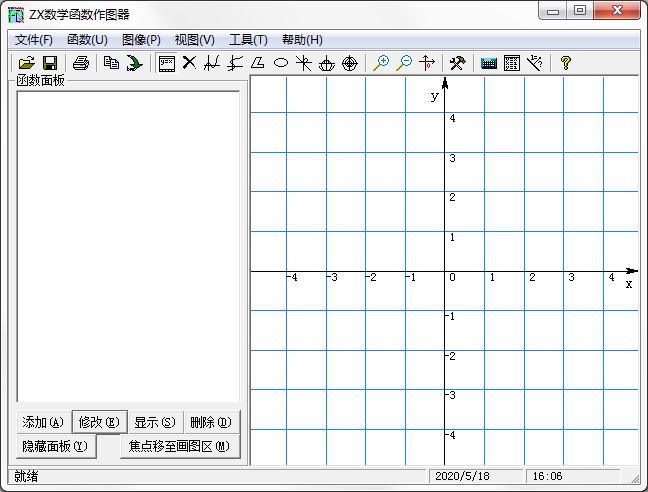Click the 显示(S) button
Viewport: 648px width, 492px height.
point(155,422)
